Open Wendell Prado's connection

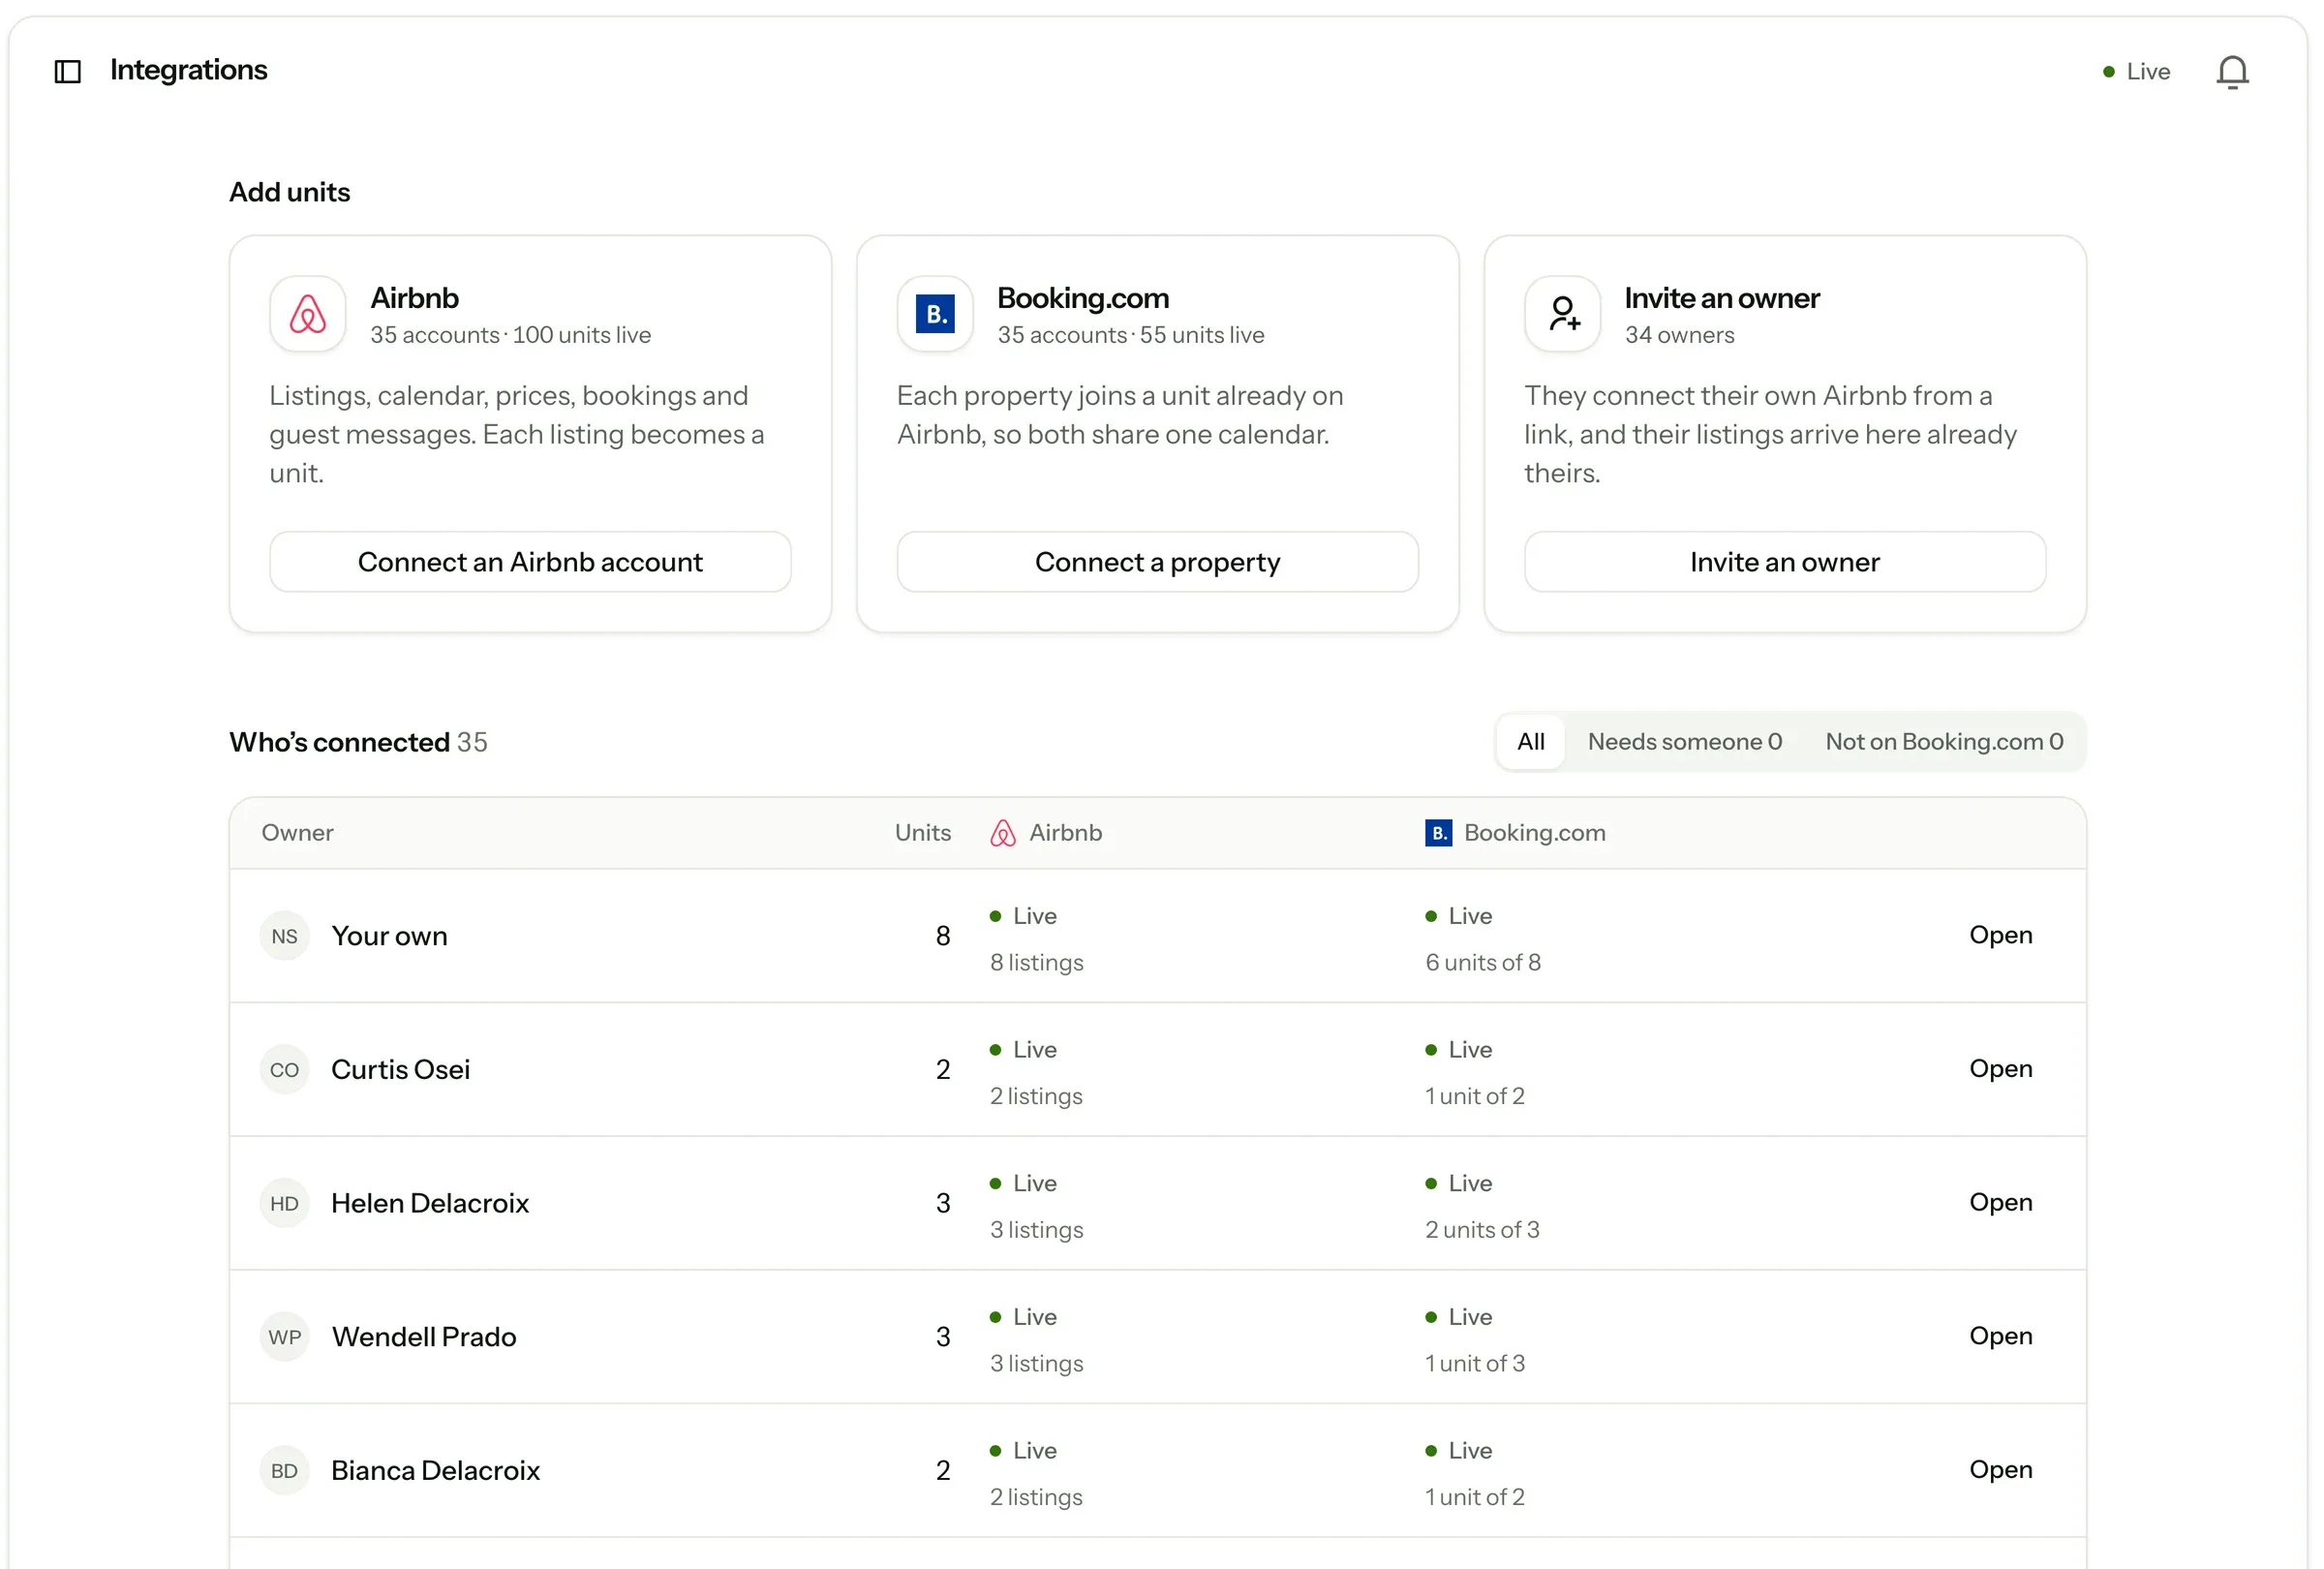coord(2000,1336)
